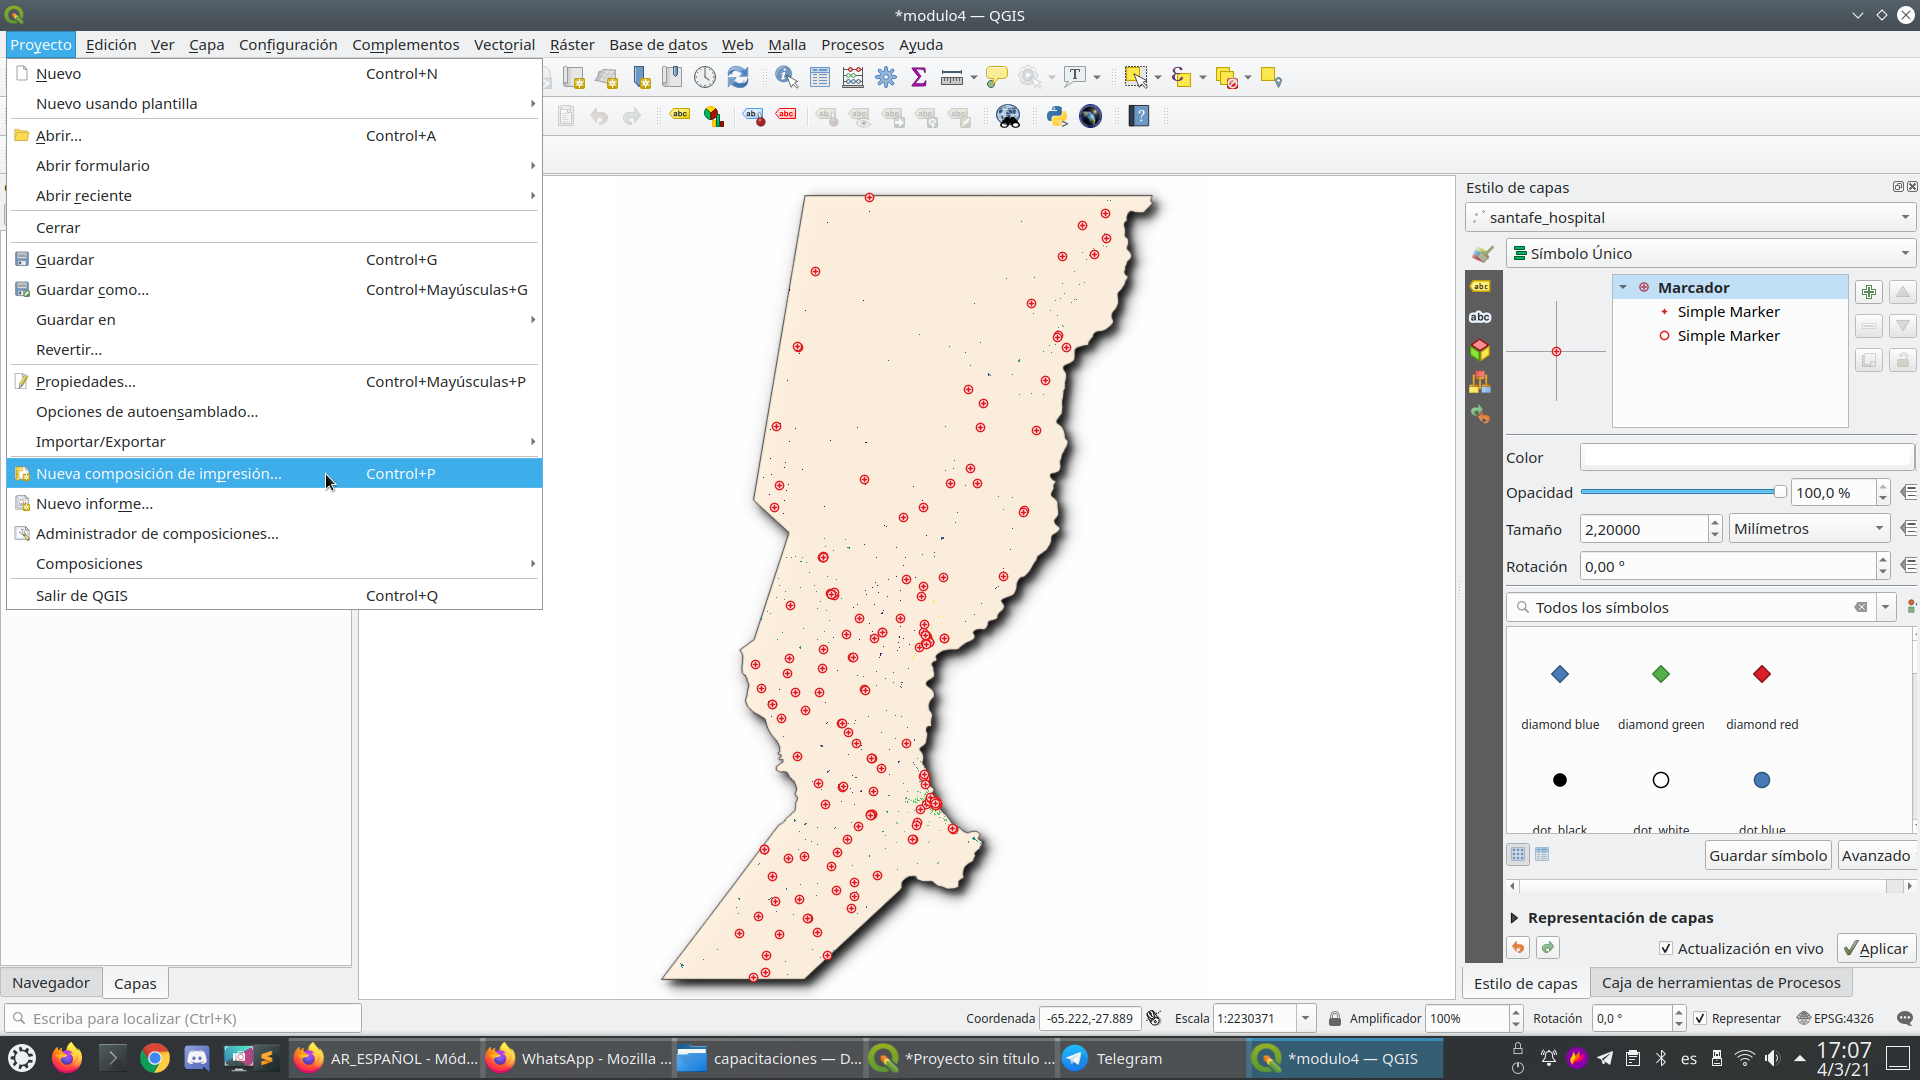Activate the map tips balloon icon
1920x1080 pixels.
997,77
